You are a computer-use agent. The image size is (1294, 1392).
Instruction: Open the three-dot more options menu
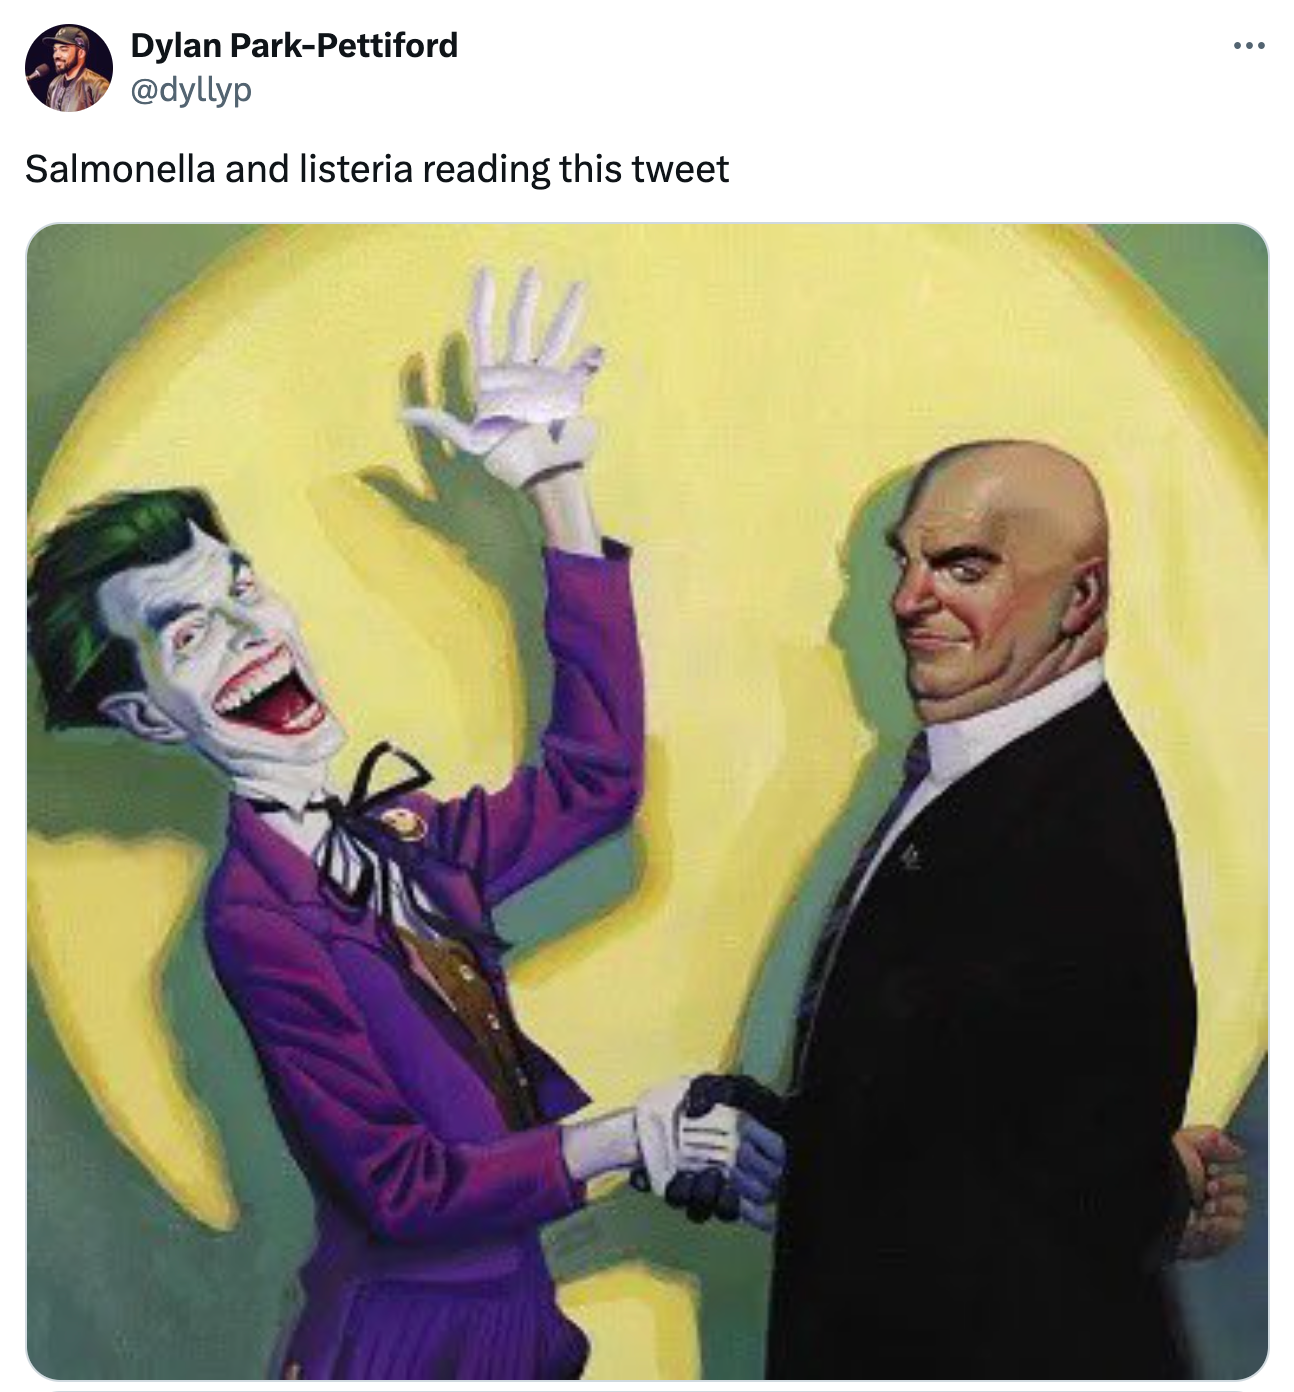pyautogui.click(x=1249, y=46)
